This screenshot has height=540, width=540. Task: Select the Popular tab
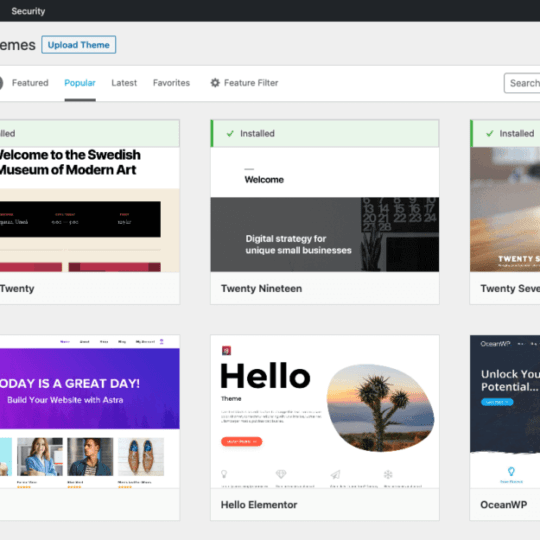point(80,83)
